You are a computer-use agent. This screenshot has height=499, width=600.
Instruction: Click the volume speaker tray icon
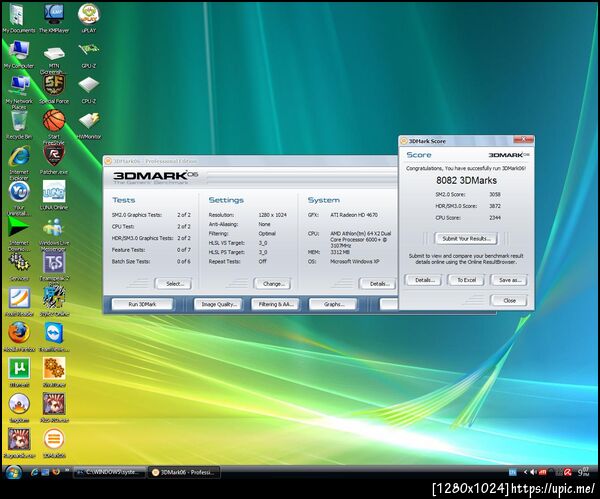pos(533,473)
